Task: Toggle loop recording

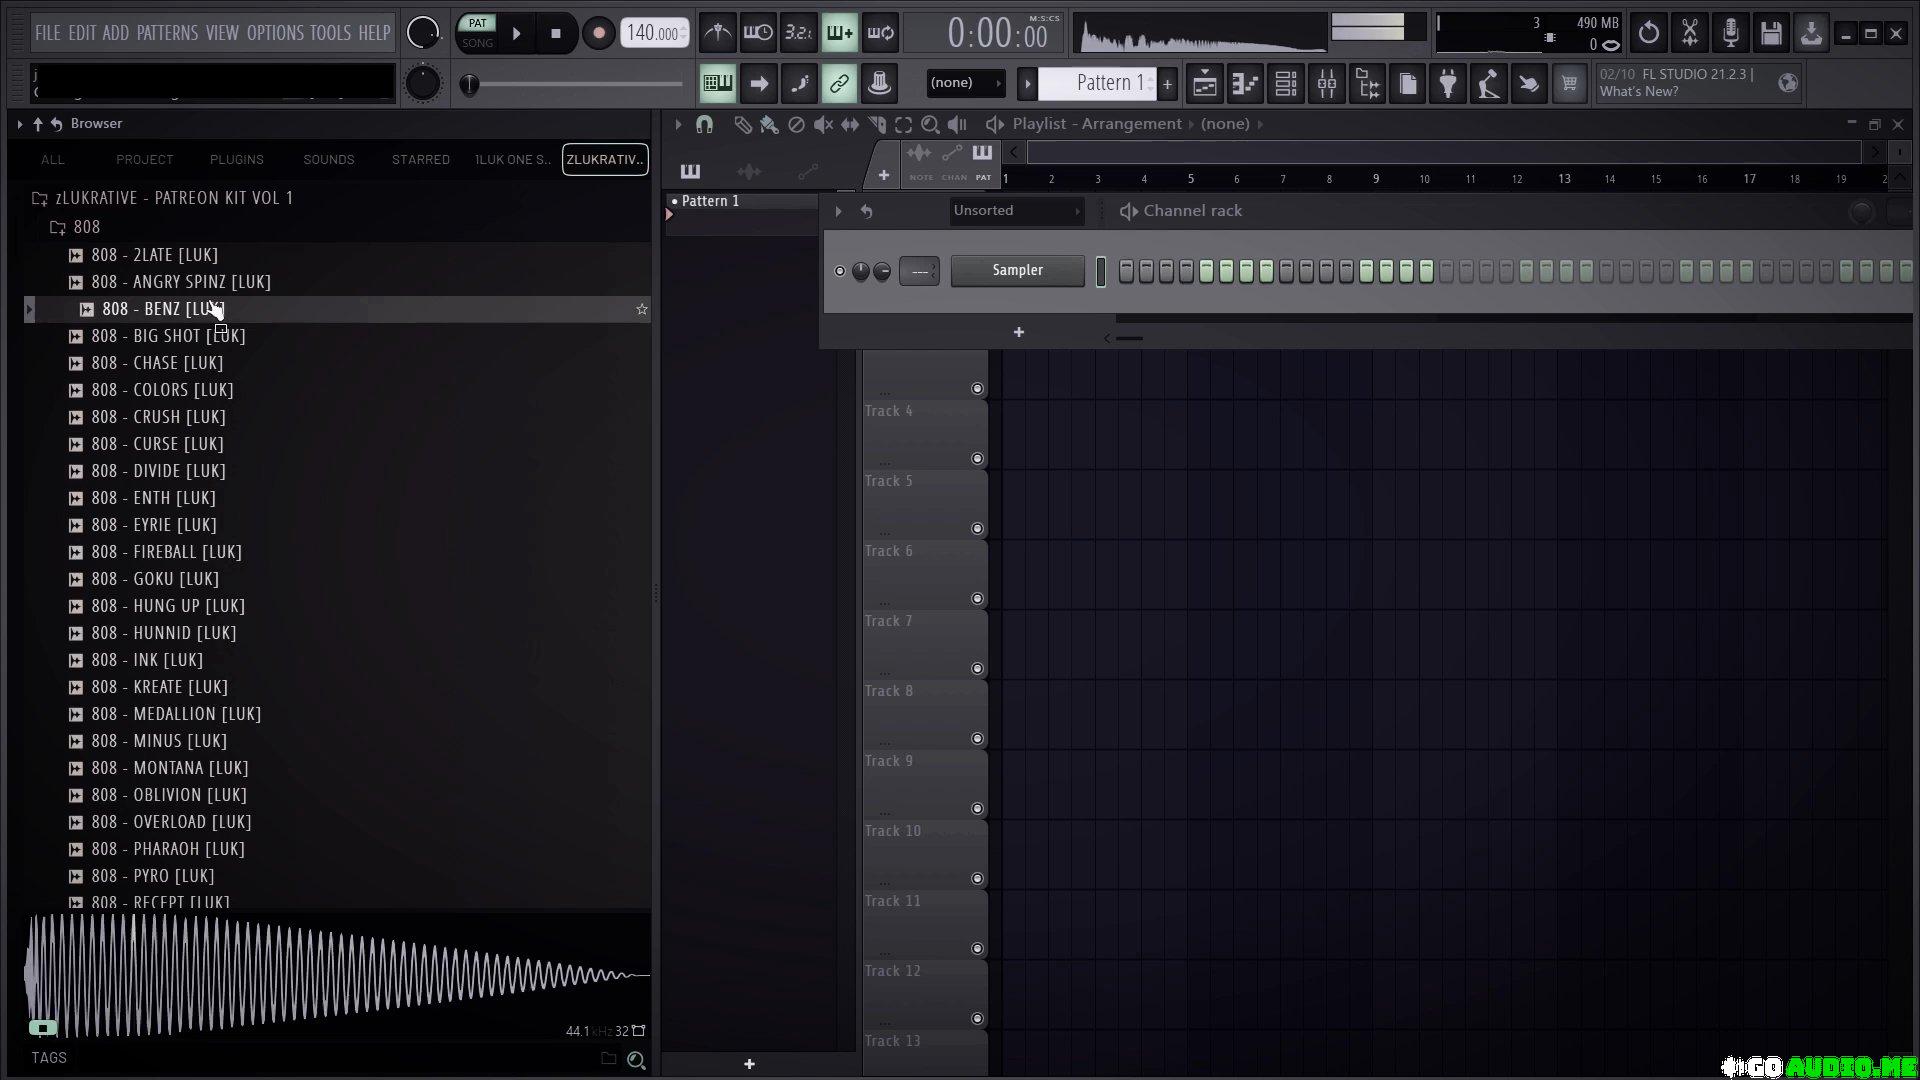Action: [x=880, y=33]
